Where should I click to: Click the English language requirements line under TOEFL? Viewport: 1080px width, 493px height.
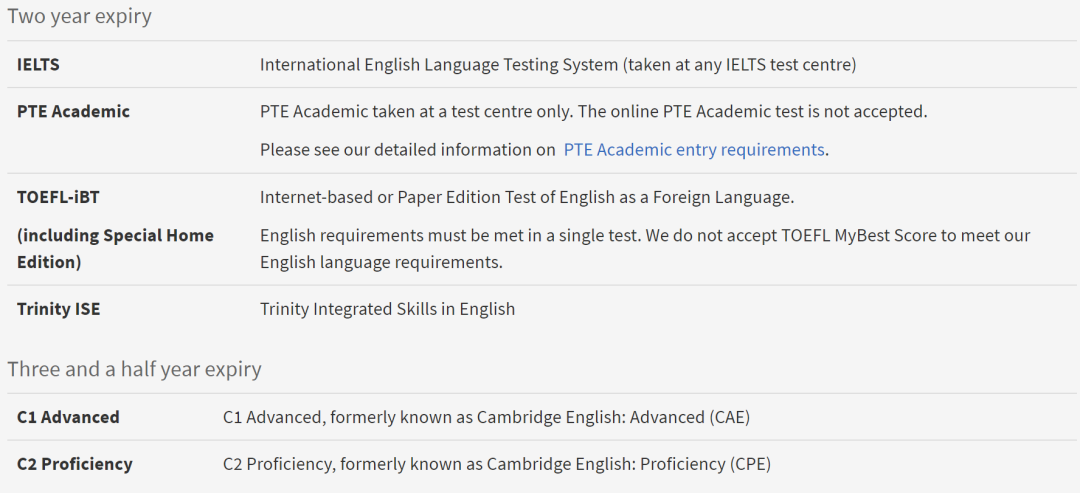pos(381,262)
